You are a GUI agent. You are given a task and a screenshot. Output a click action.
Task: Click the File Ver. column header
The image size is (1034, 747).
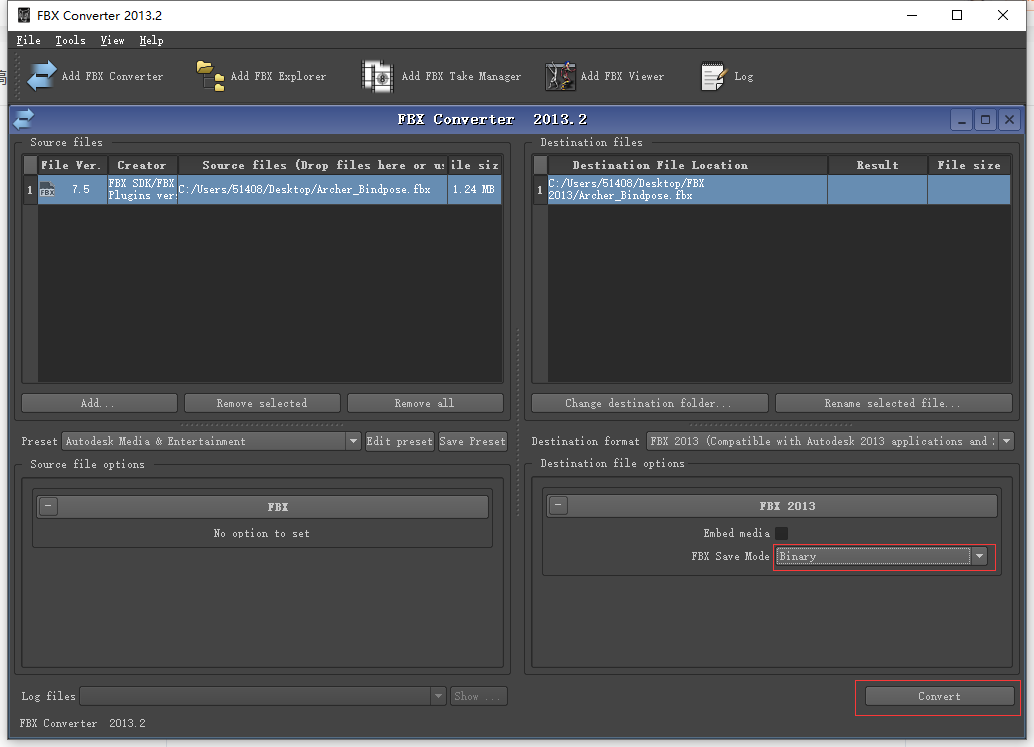72,165
